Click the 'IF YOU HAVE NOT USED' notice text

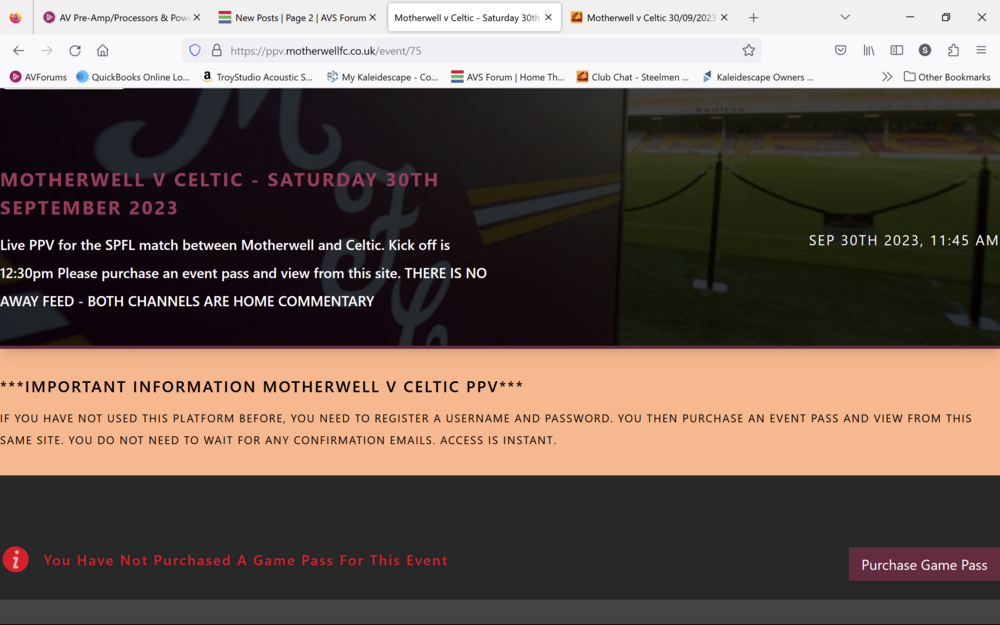(x=486, y=429)
